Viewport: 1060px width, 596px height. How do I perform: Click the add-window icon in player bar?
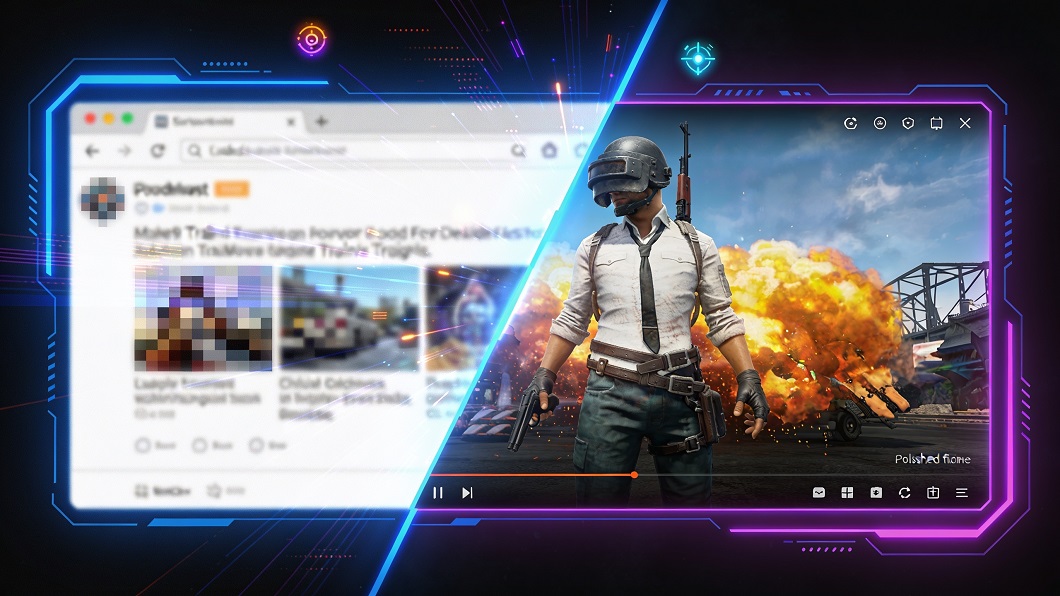pyautogui.click(x=933, y=493)
